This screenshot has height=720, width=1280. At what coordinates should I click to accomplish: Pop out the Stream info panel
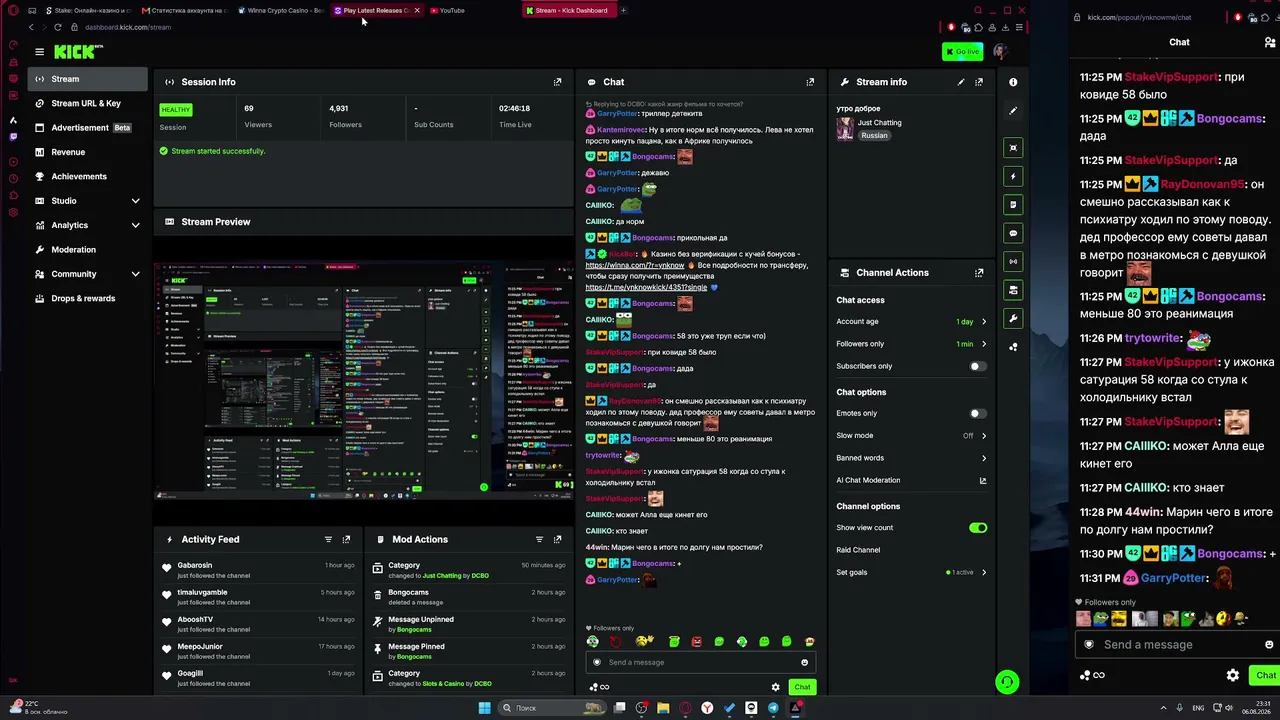coord(979,82)
